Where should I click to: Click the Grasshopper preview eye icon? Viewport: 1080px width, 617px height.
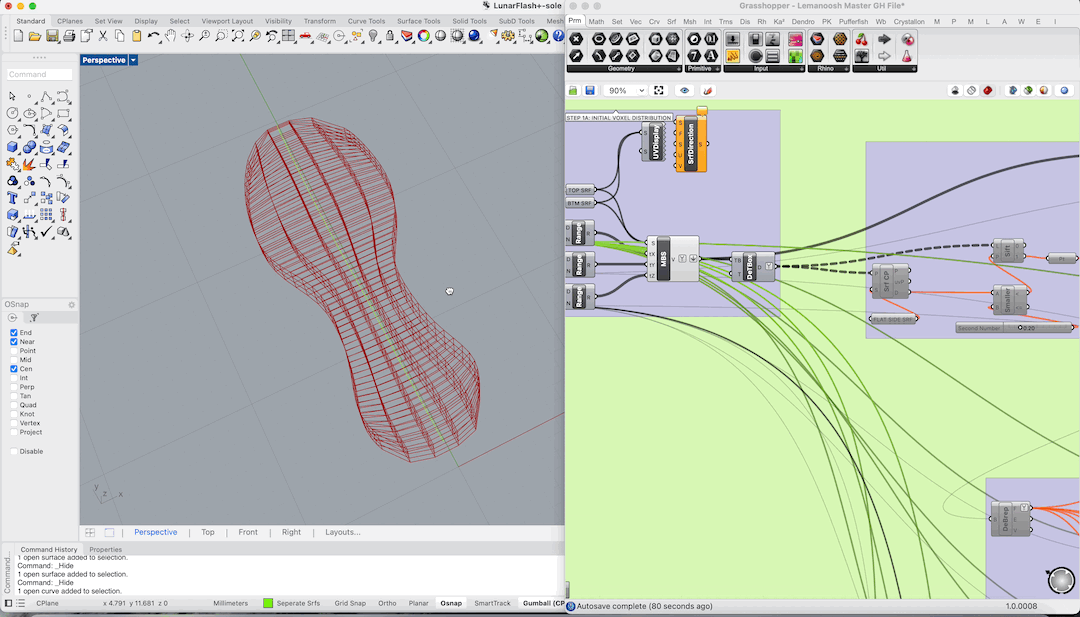point(685,90)
